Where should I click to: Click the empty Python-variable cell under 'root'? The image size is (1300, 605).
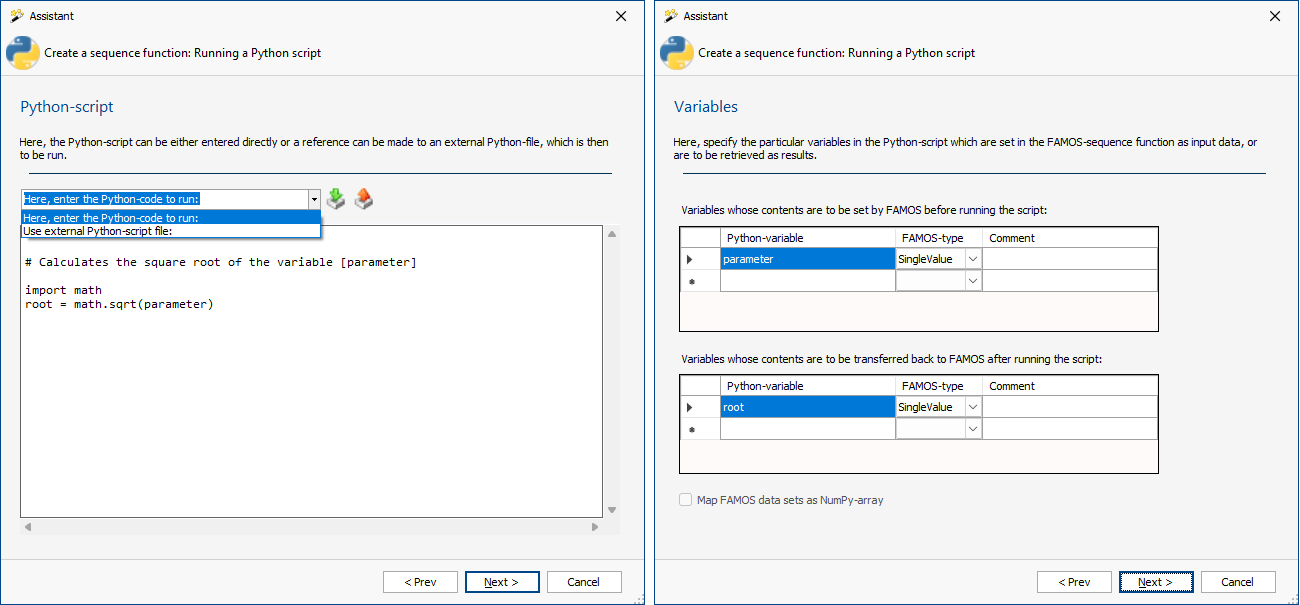[807, 429]
